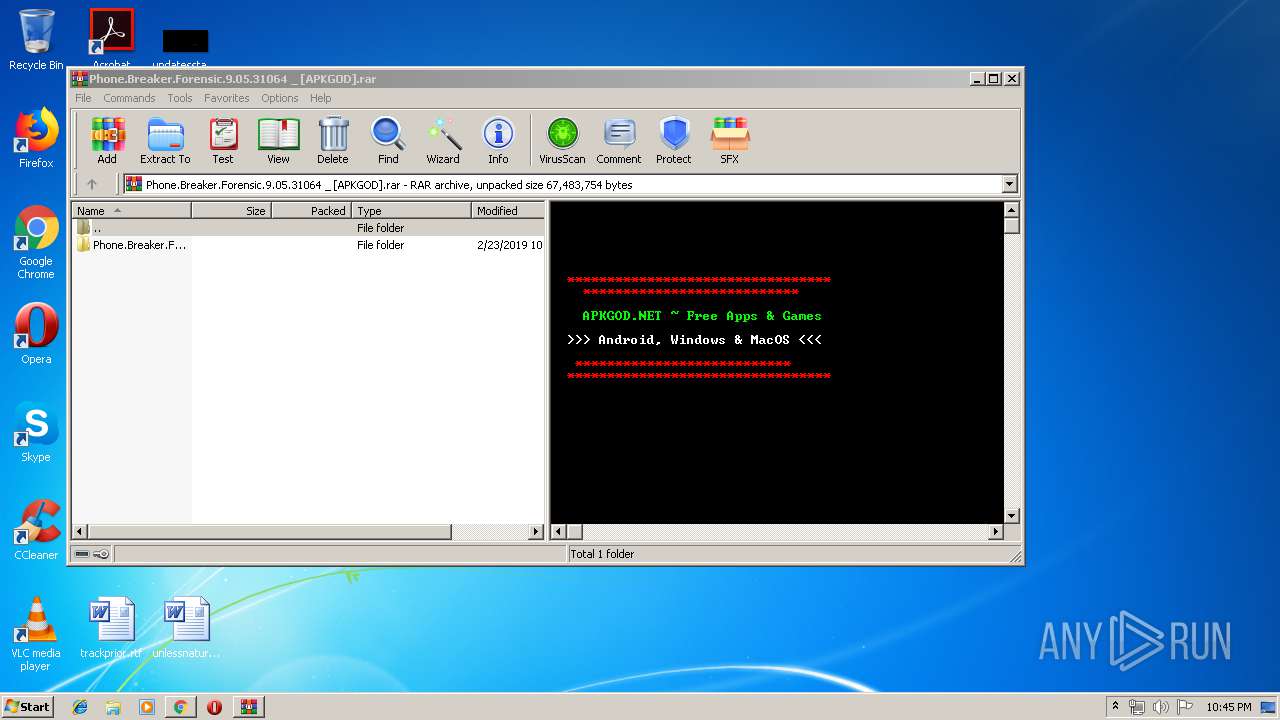Open the File menu
This screenshot has height=720, width=1280.
point(83,98)
